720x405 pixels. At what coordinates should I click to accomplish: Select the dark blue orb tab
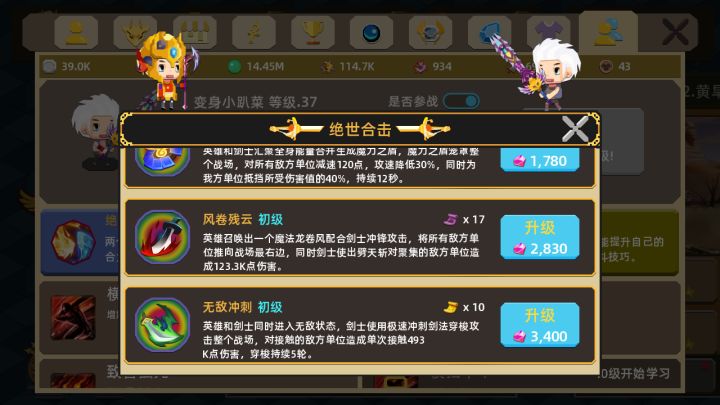(x=371, y=32)
